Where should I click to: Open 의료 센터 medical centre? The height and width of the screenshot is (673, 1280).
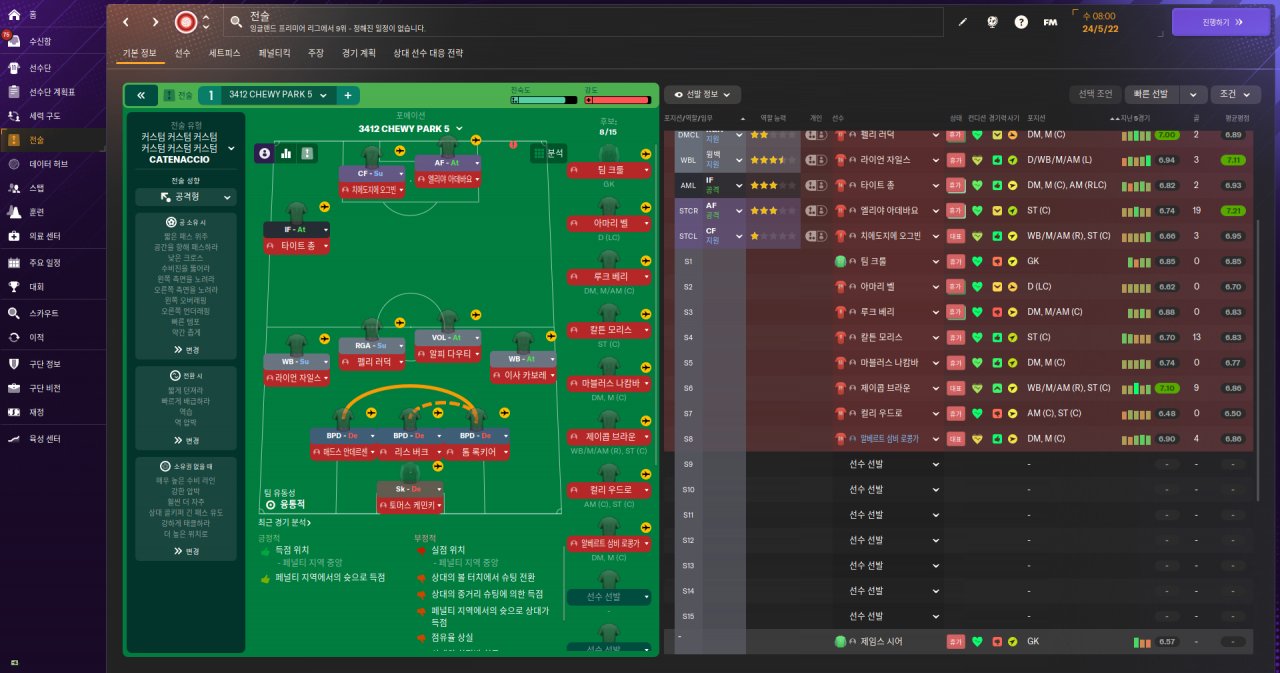coord(52,237)
